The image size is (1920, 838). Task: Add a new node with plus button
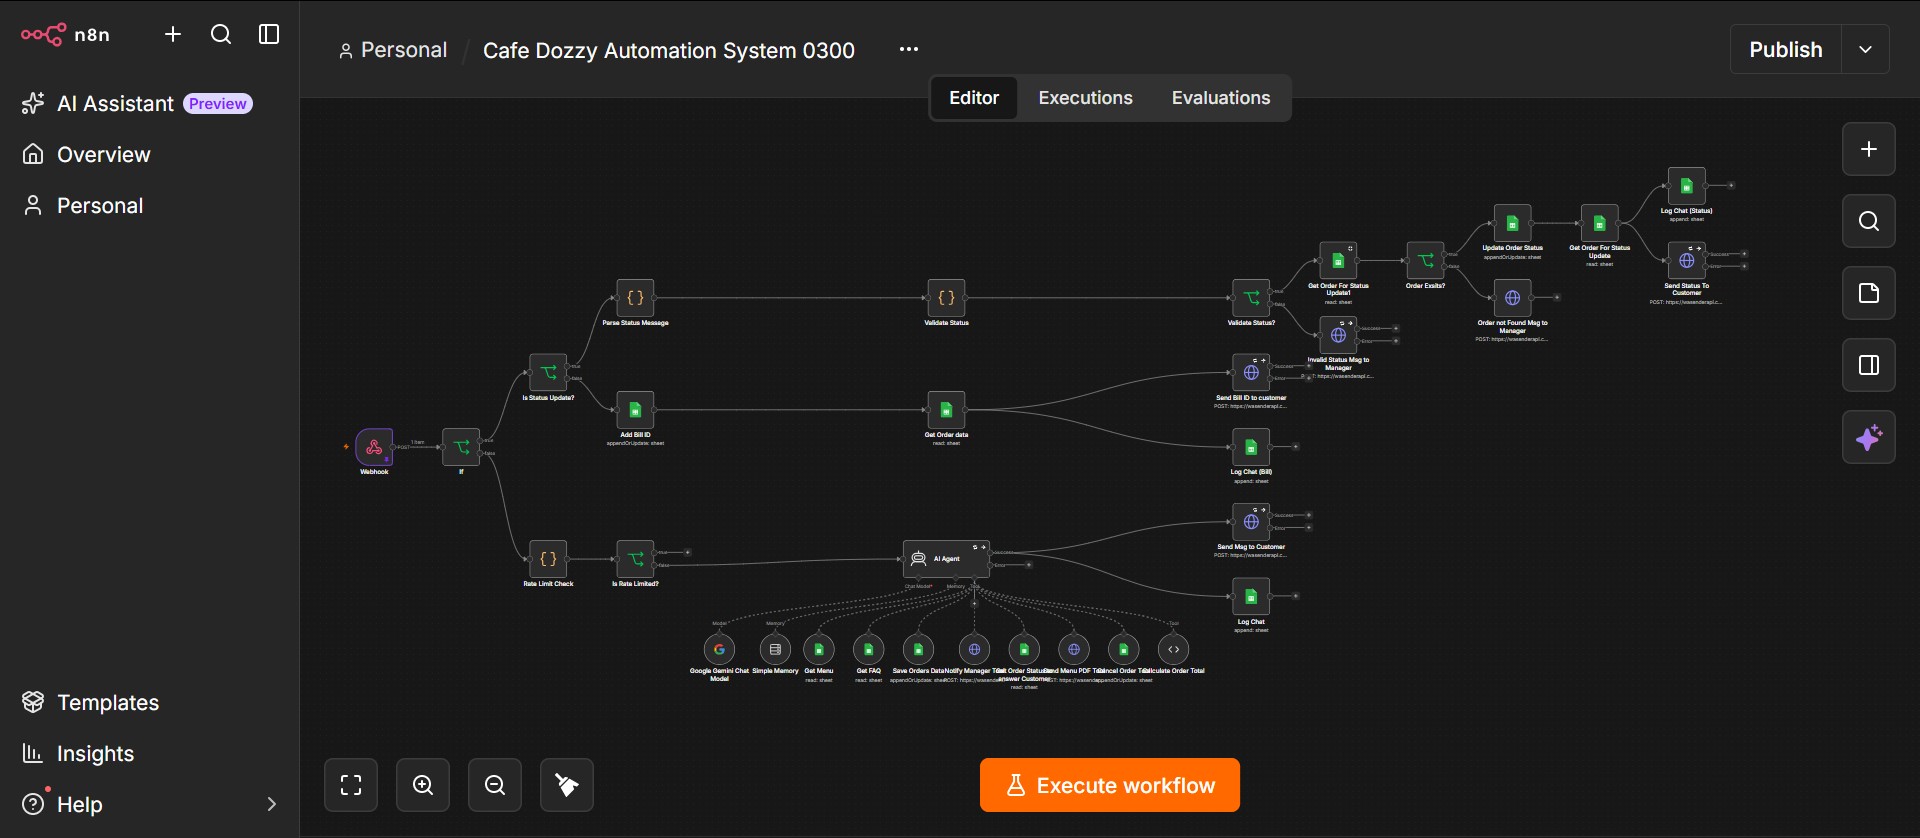(x=1869, y=149)
